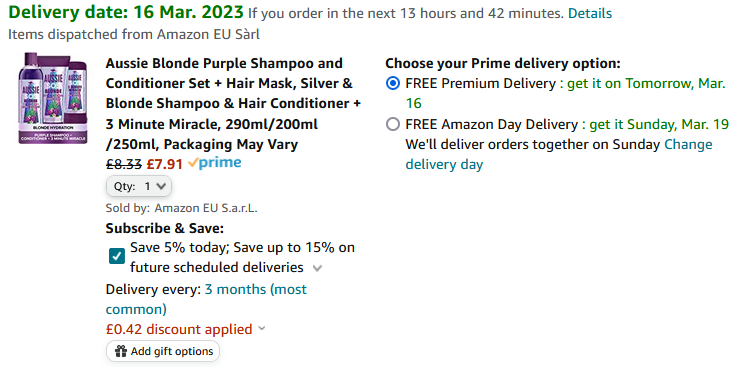Expand the £0.42 discount applied details
This screenshot has width=744, height=367.
262,329
